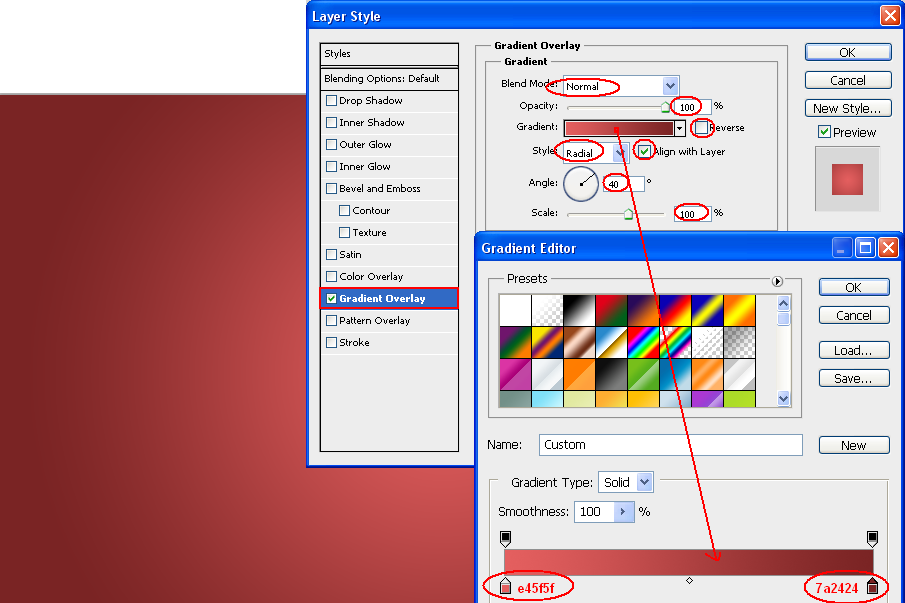Open the Smoothness slider arrow
The height and width of the screenshot is (603, 905).
(623, 512)
